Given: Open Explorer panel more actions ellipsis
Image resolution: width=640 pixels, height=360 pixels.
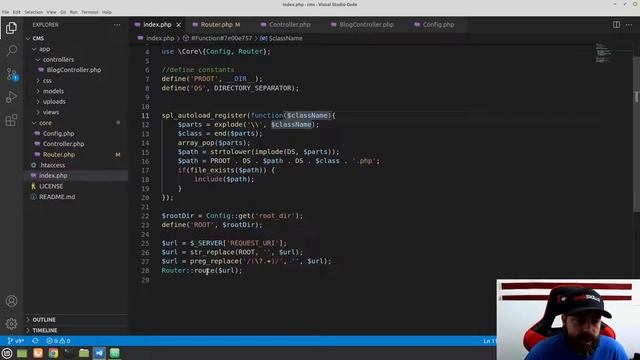Looking at the screenshot, I should pos(117,25).
